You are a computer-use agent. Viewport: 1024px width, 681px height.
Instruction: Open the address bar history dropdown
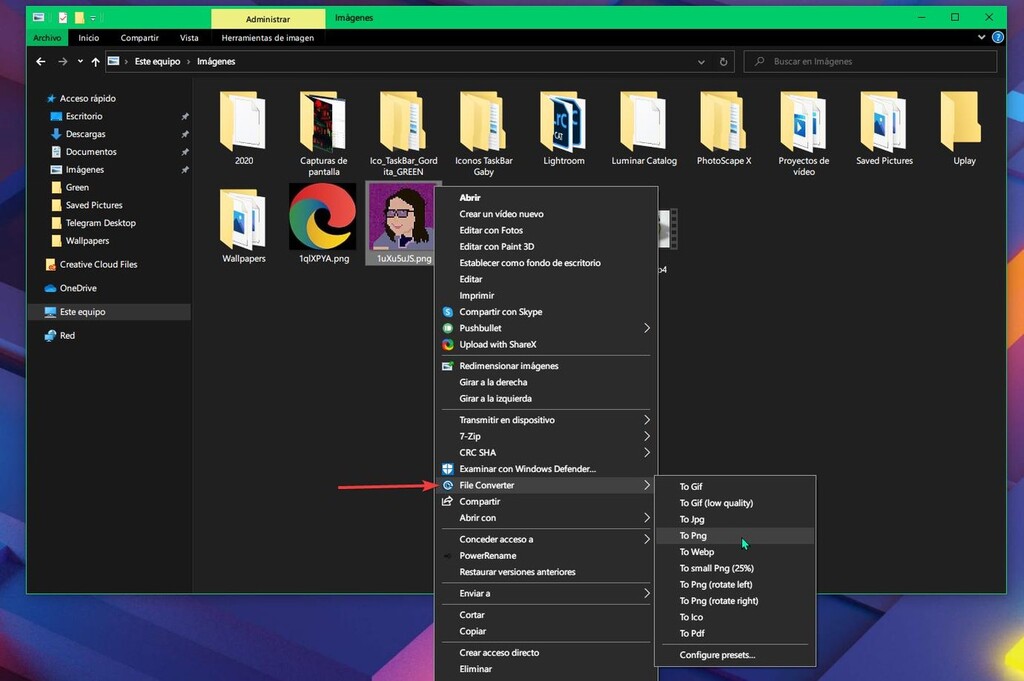pyautogui.click(x=701, y=61)
